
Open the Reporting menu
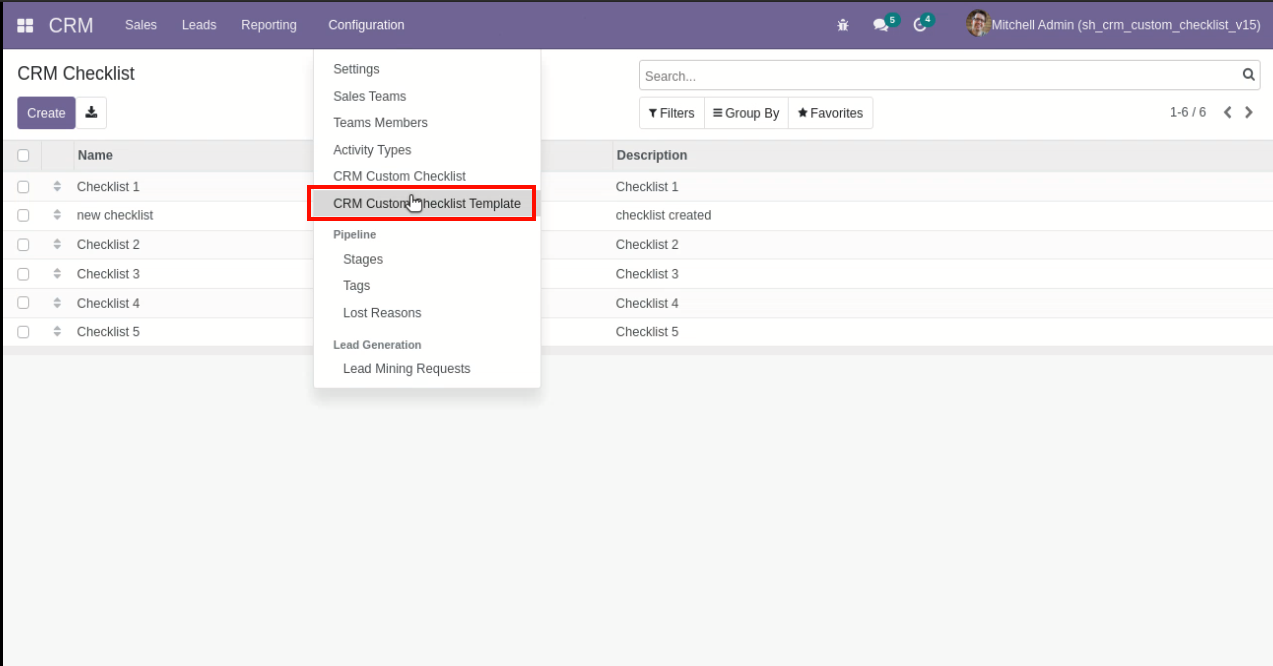[x=269, y=25]
